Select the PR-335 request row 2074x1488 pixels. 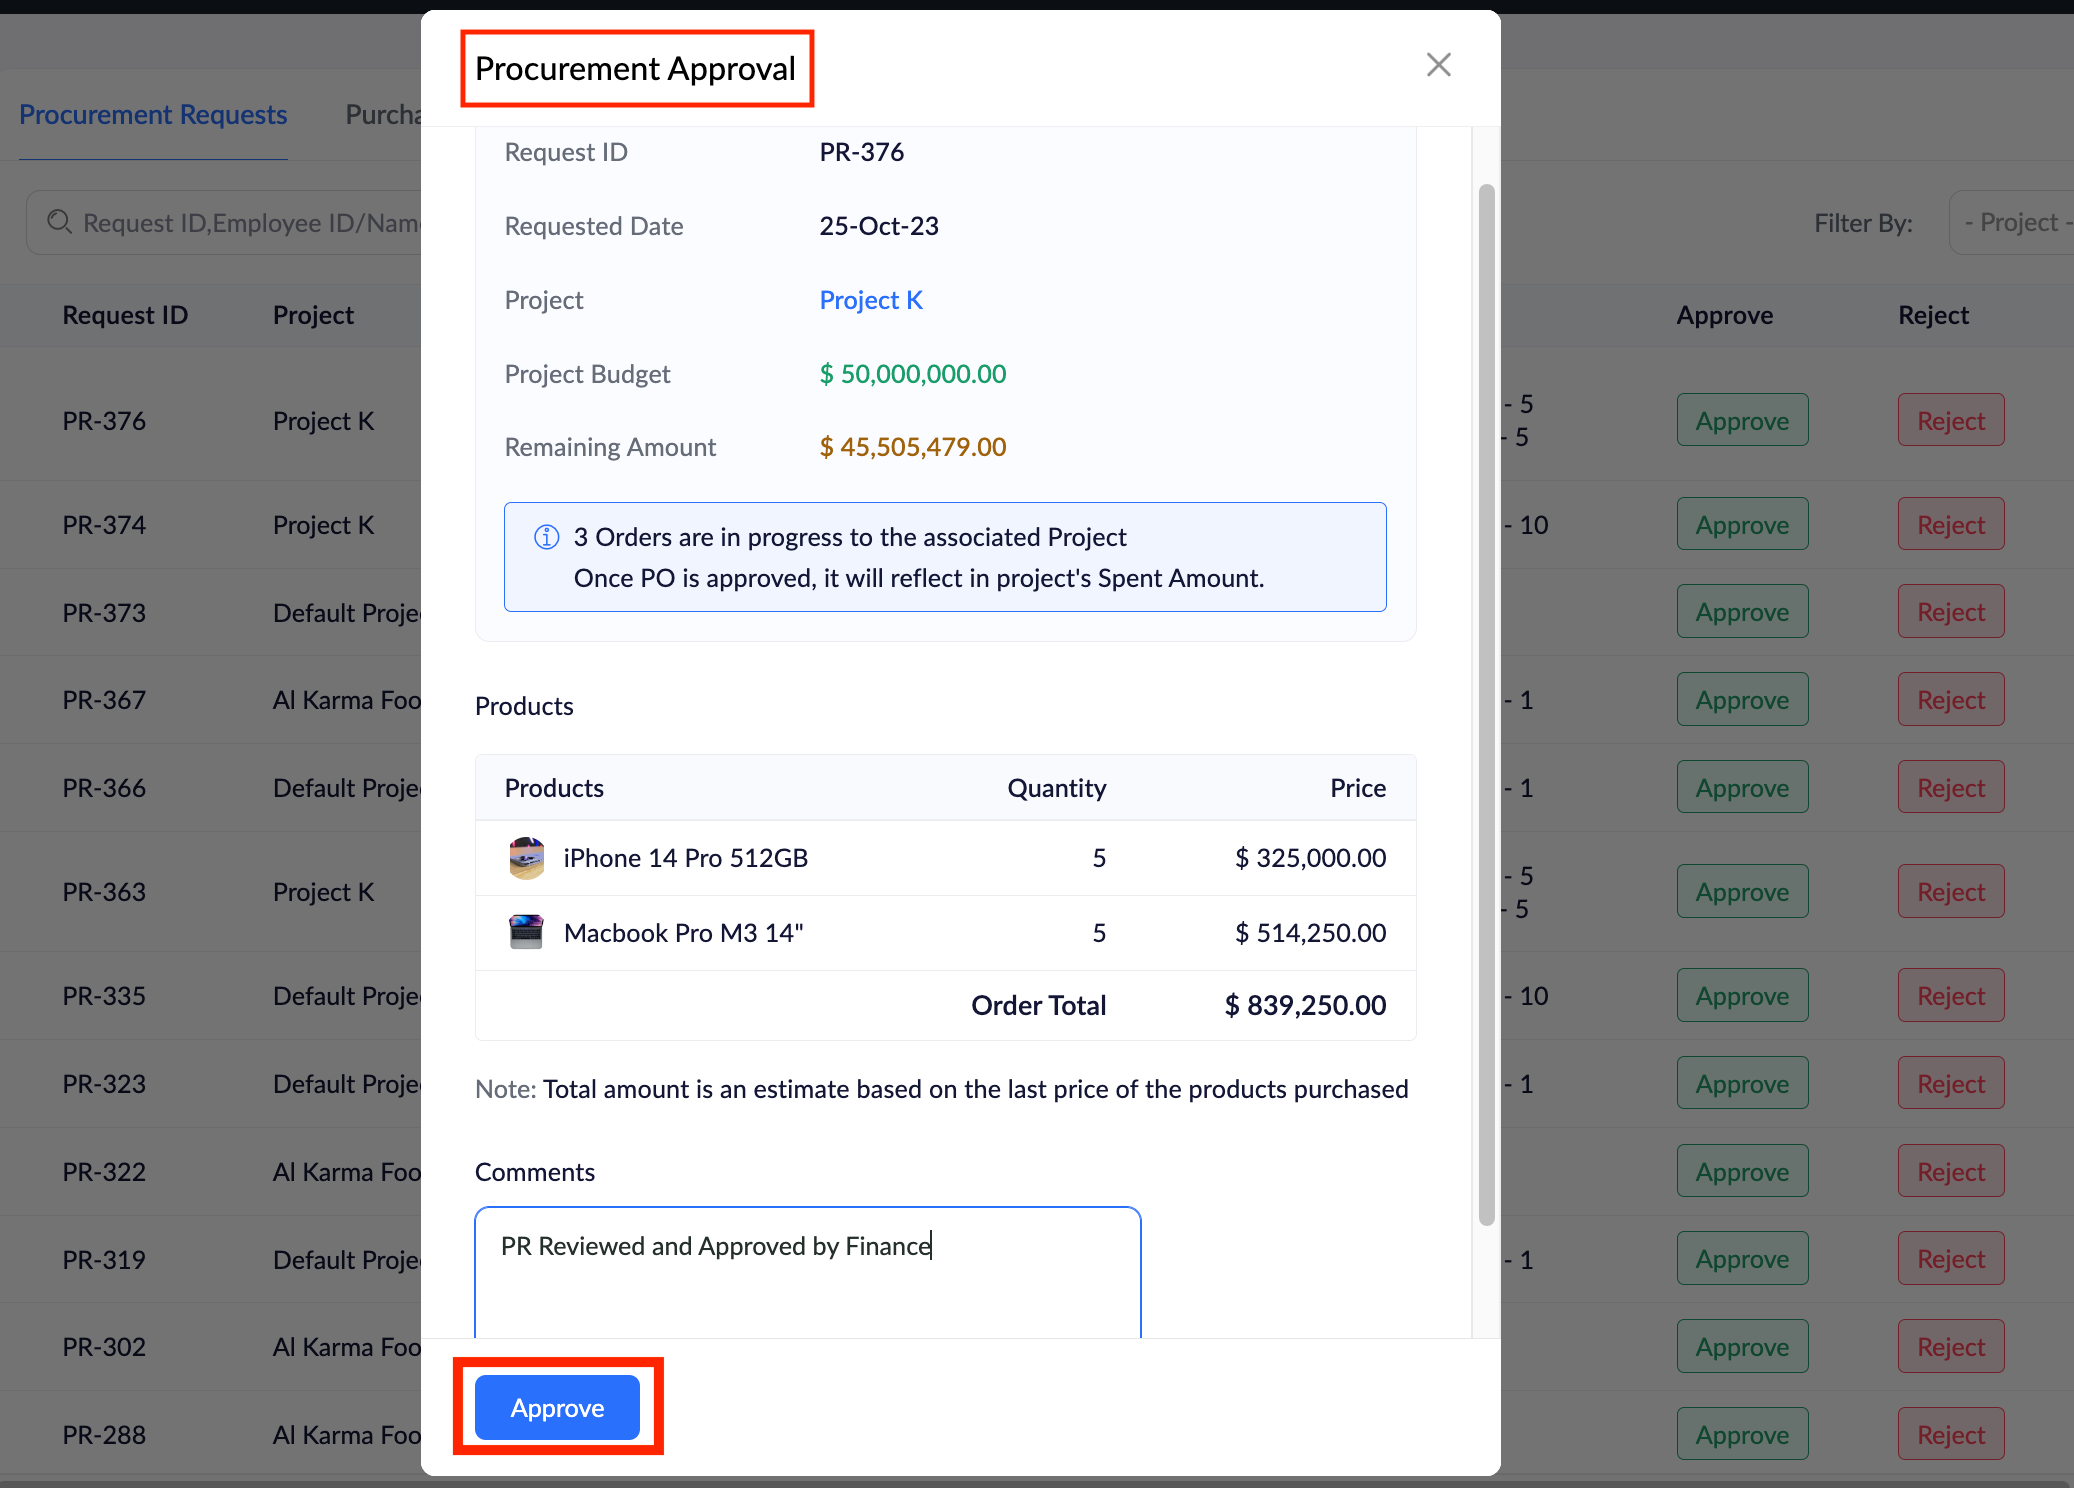[104, 996]
